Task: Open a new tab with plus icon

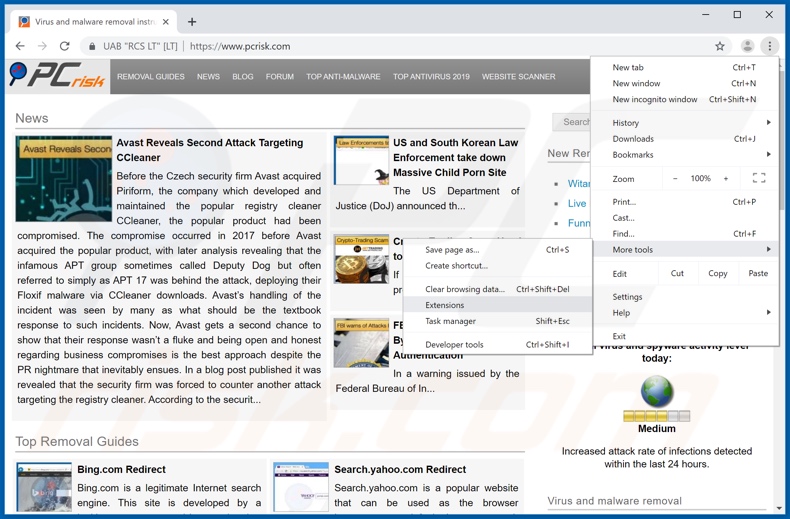Action: (x=192, y=22)
